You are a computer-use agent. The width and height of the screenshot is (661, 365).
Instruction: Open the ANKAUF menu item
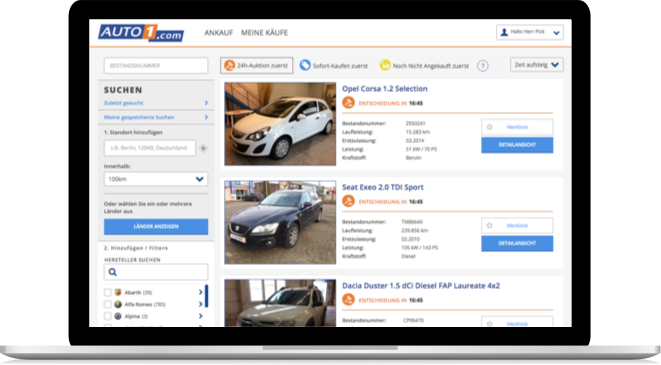218,33
